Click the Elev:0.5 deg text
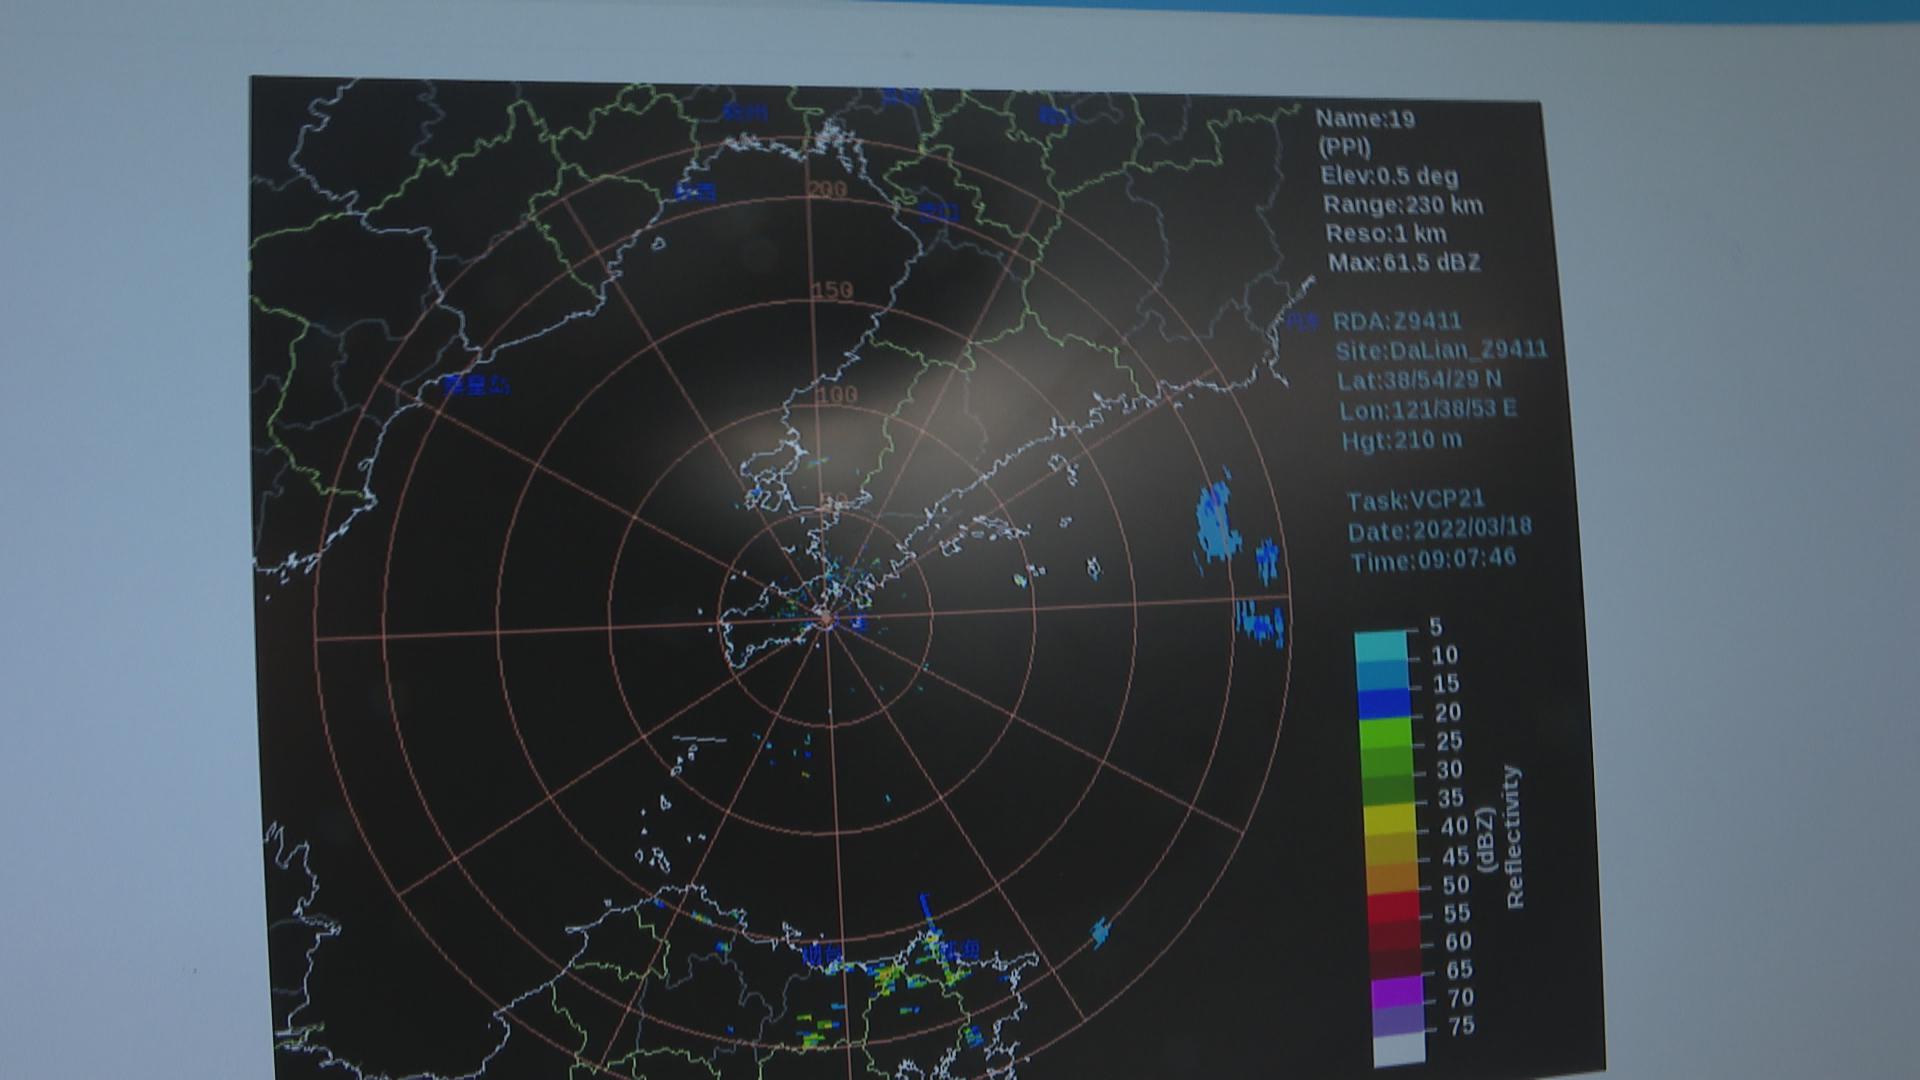Viewport: 1920px width, 1080px height. point(1389,176)
